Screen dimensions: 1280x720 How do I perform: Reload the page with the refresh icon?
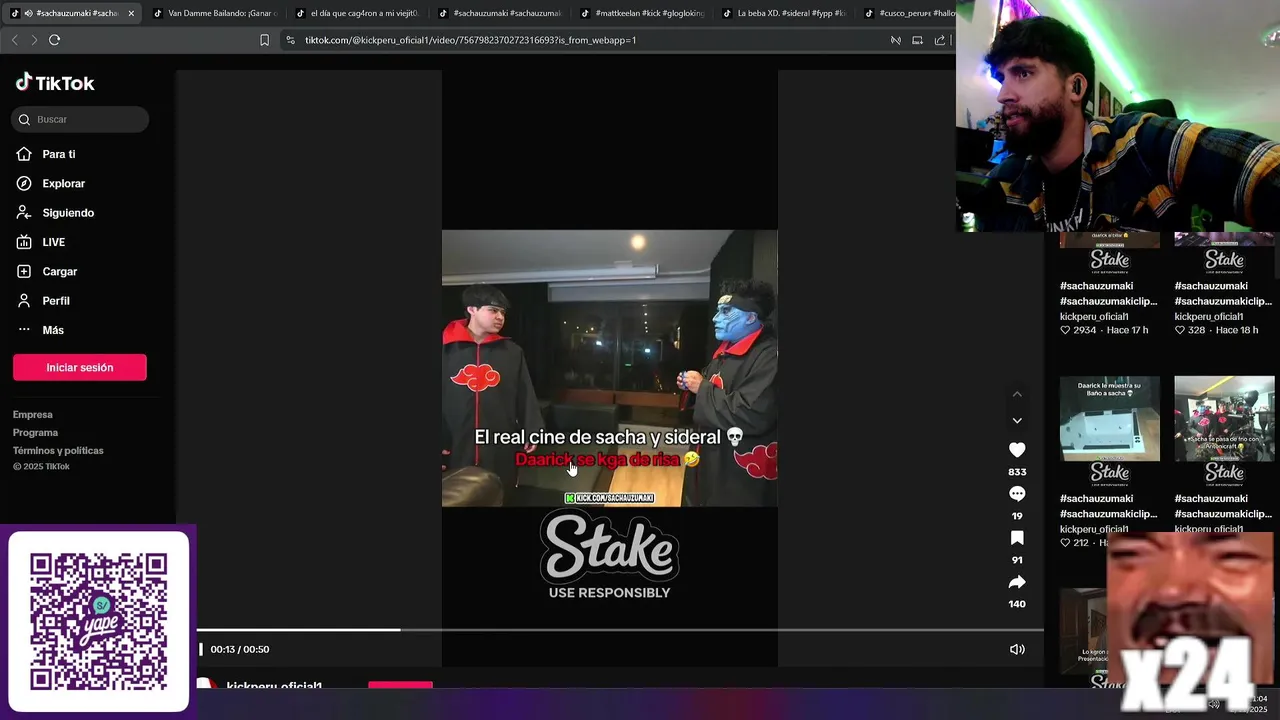(54, 40)
